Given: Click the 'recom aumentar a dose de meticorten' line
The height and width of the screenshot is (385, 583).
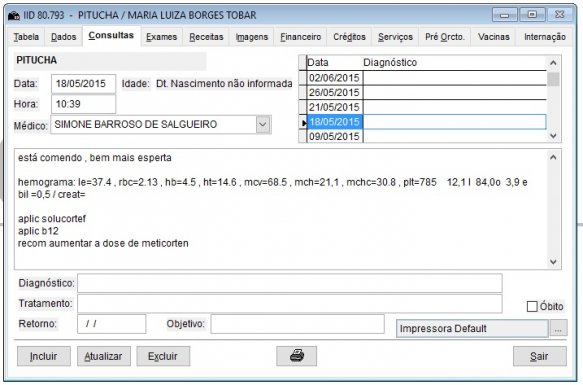Looking at the screenshot, I should [x=103, y=243].
